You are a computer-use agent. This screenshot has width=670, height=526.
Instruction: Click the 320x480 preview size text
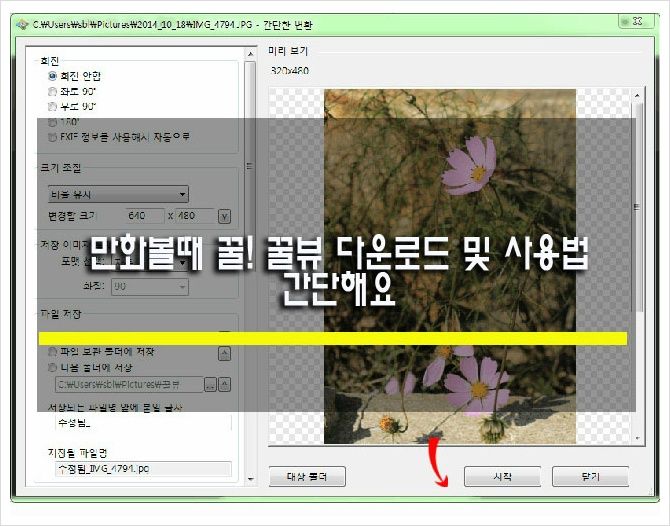[x=290, y=71]
